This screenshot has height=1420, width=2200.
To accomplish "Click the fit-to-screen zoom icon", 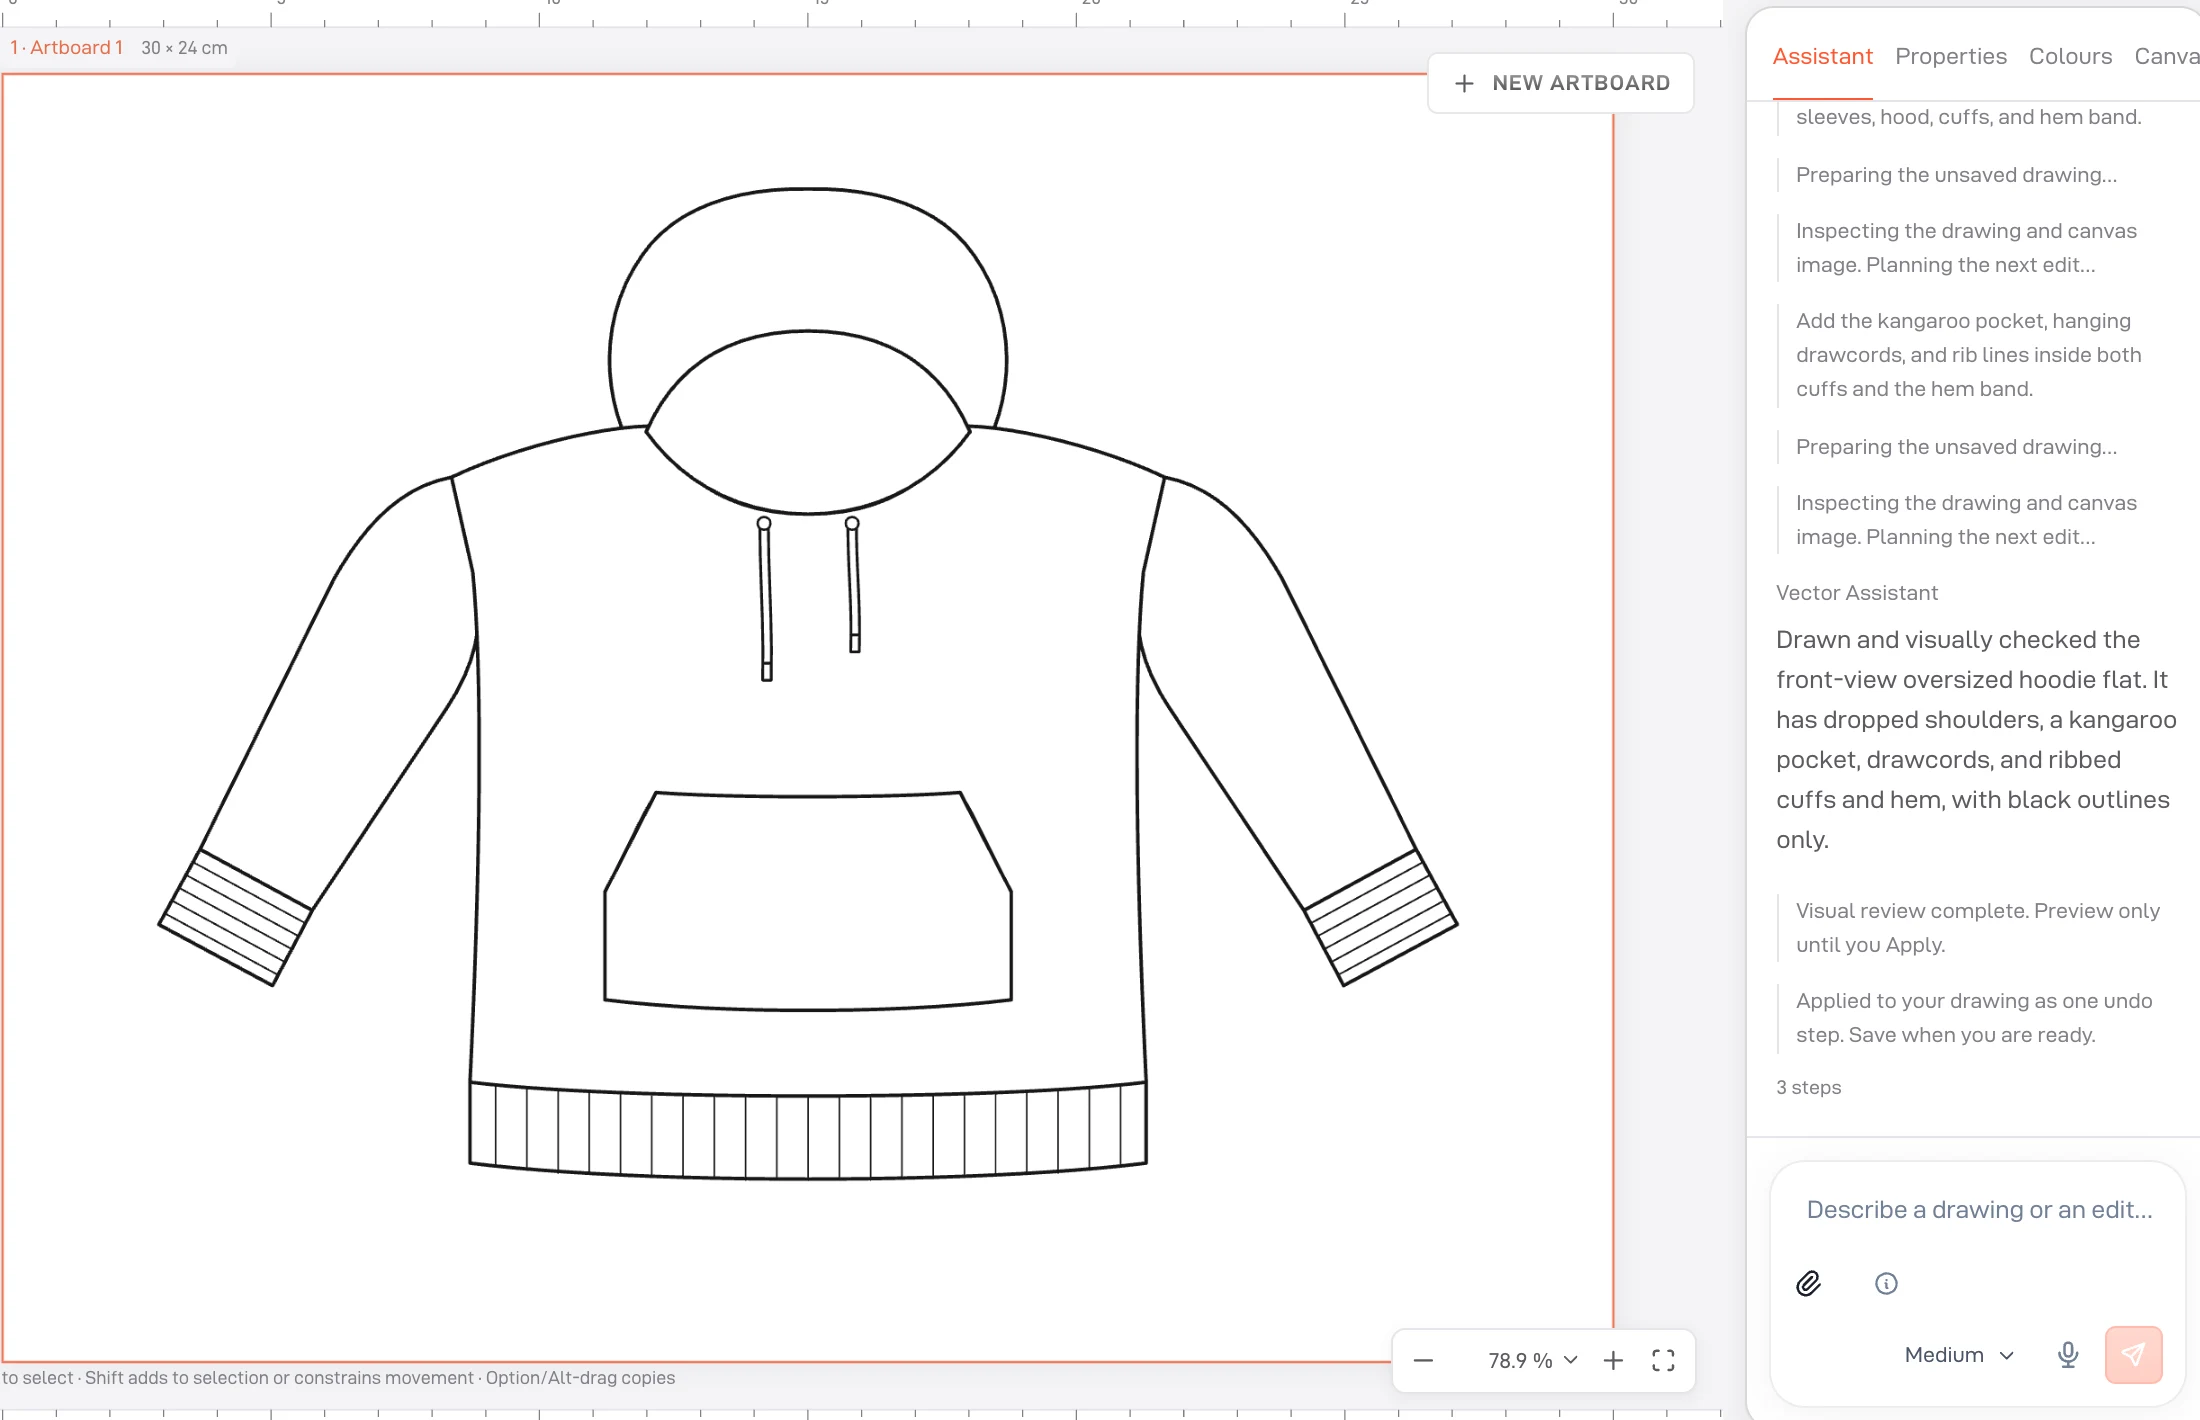I will coord(1663,1361).
